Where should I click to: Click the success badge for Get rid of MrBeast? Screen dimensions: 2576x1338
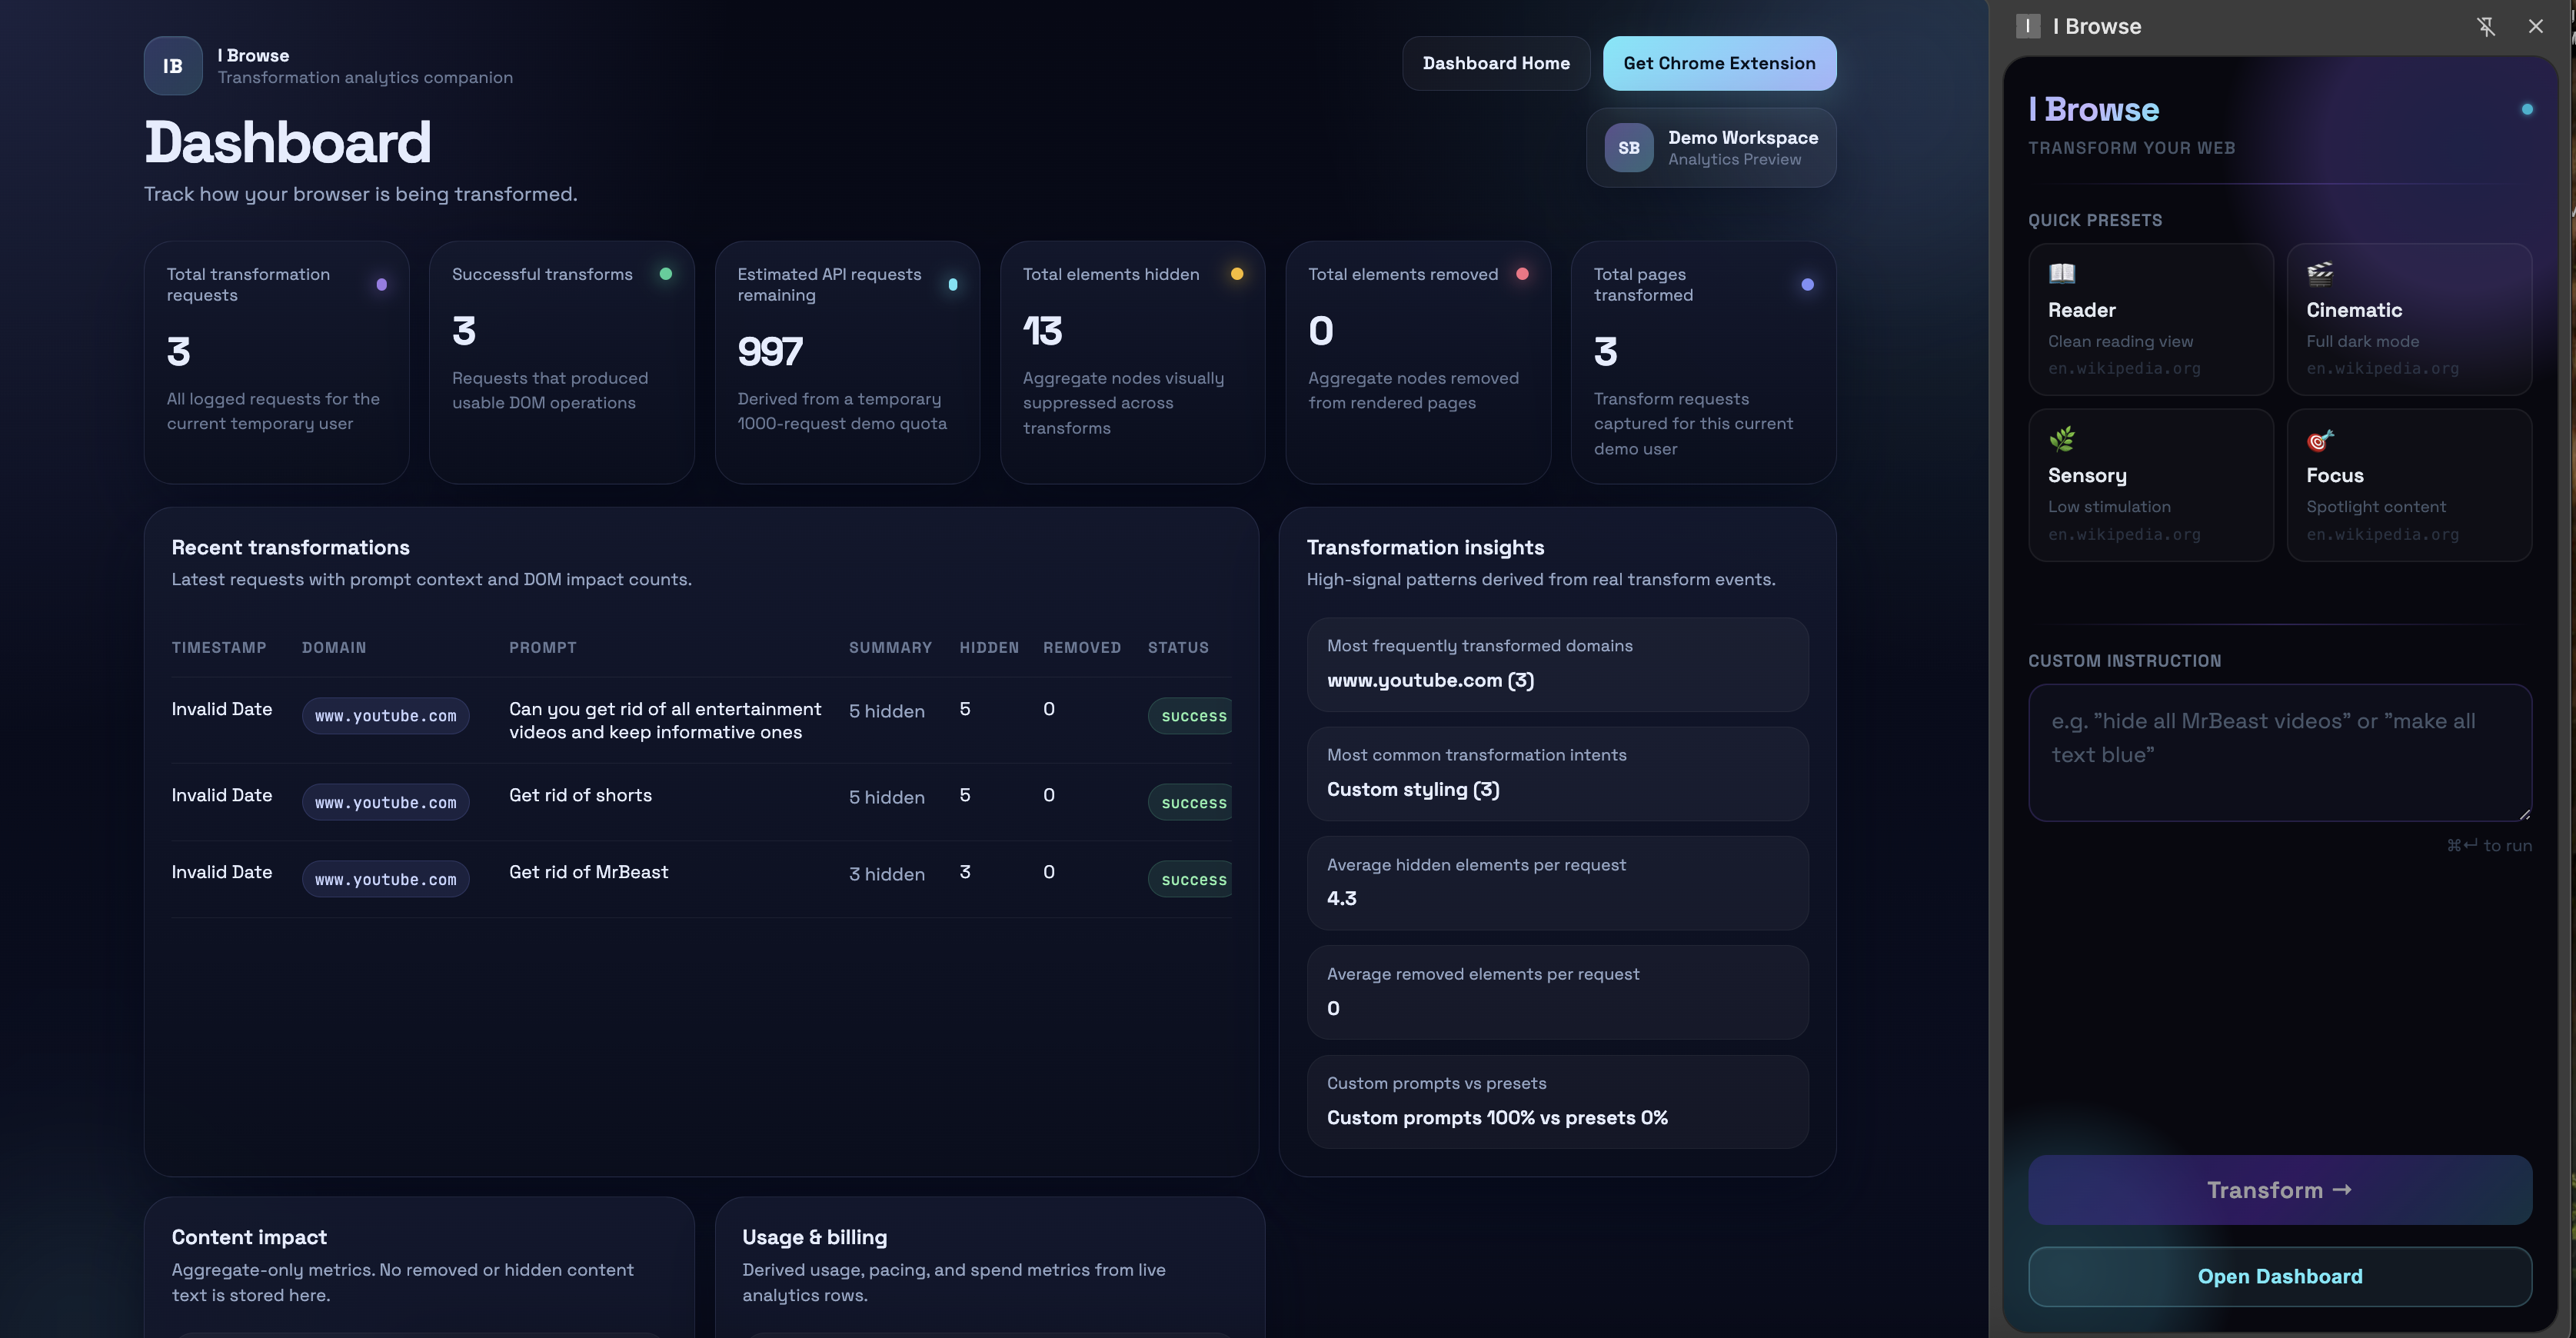tap(1193, 880)
